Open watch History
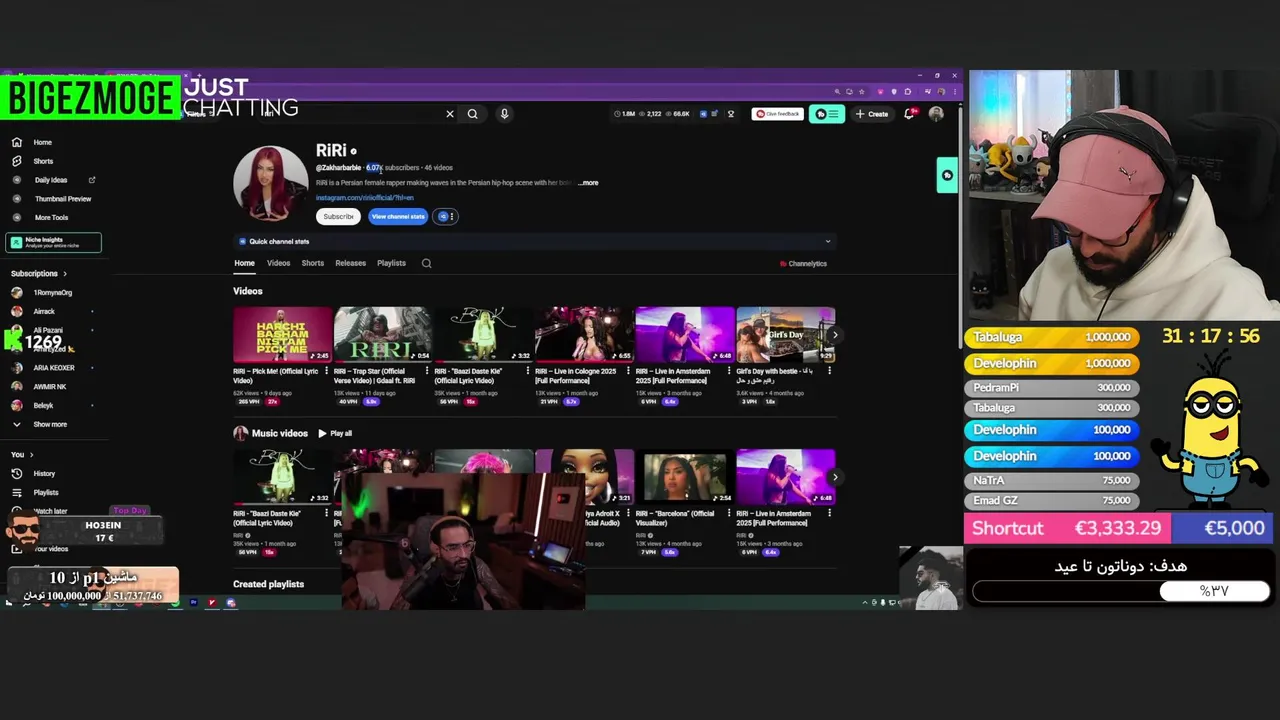This screenshot has width=1280, height=720. pyautogui.click(x=44, y=473)
